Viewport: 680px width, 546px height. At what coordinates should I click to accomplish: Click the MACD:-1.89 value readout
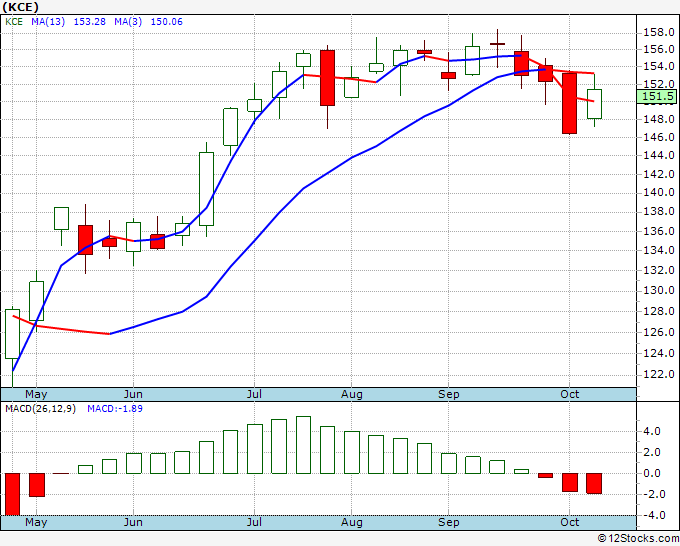115,409
